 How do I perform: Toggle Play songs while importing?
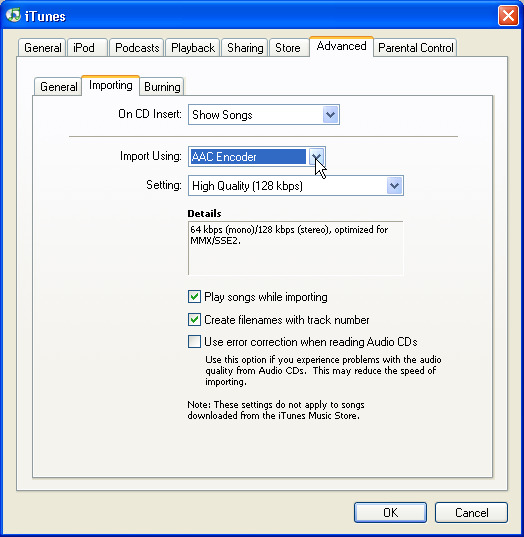[x=194, y=297]
